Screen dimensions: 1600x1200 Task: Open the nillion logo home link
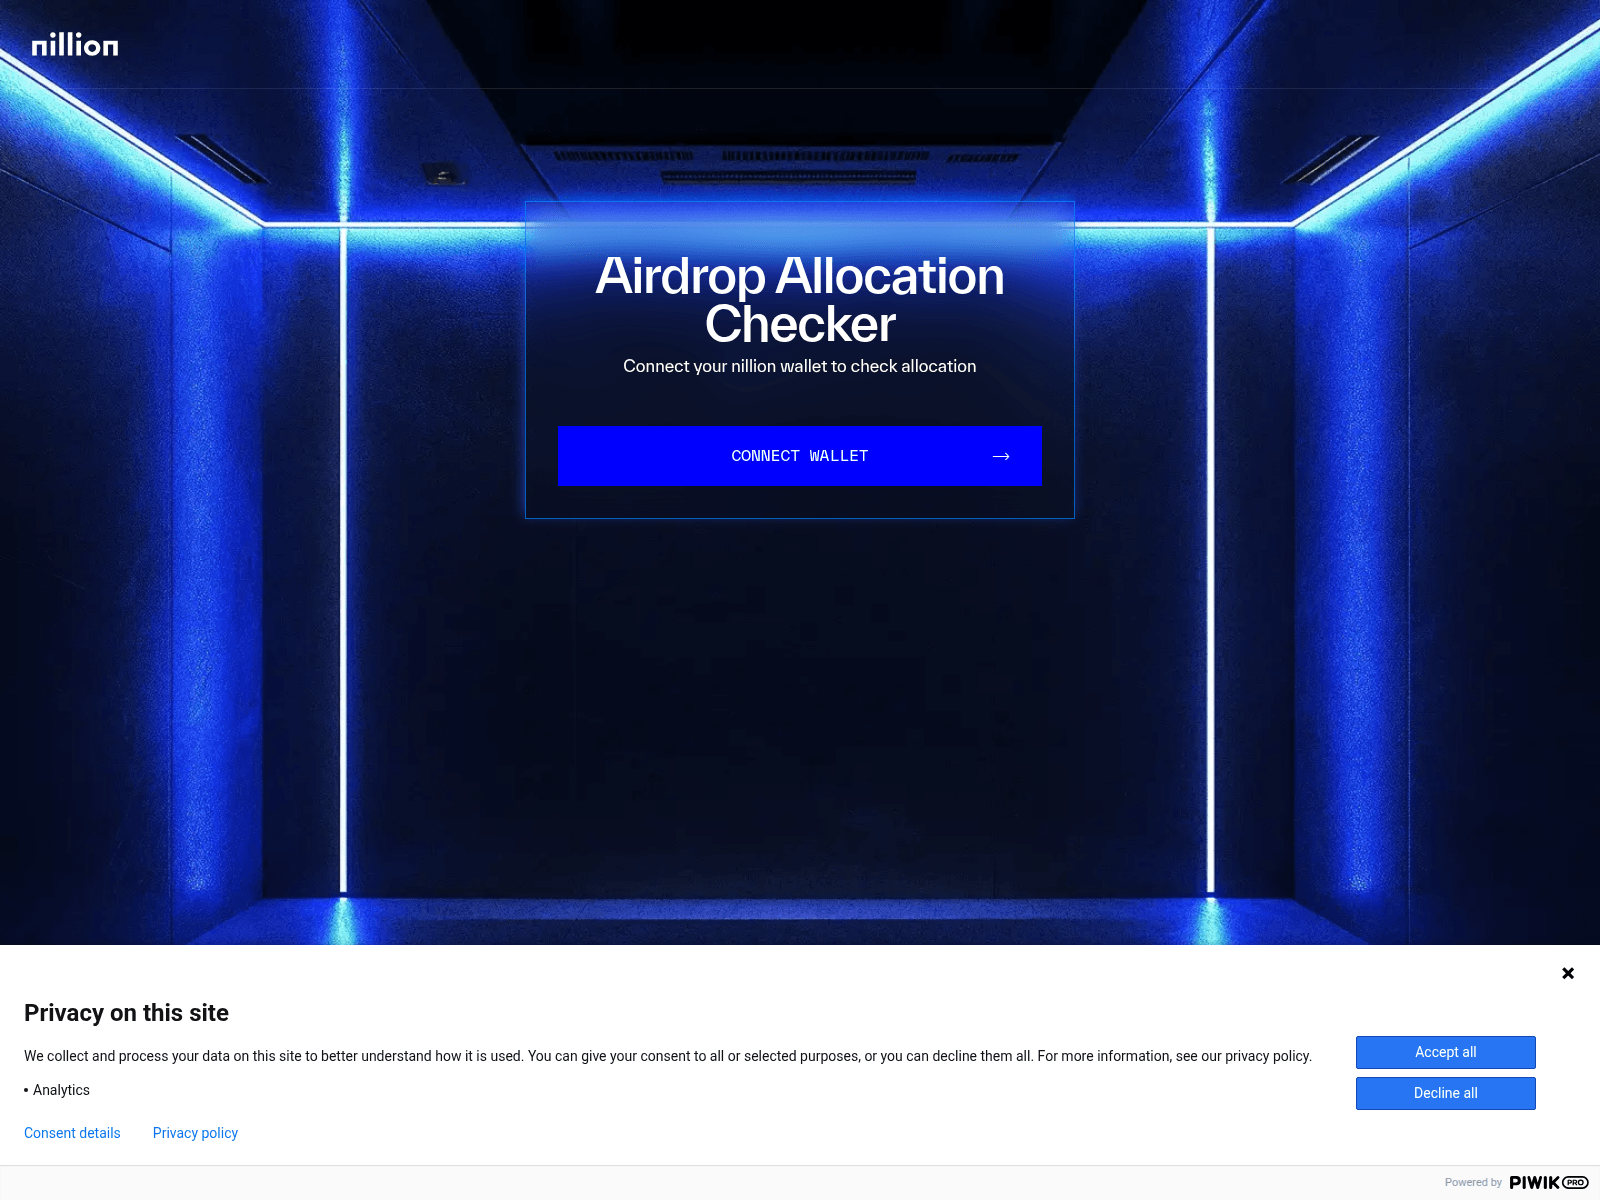coord(75,45)
